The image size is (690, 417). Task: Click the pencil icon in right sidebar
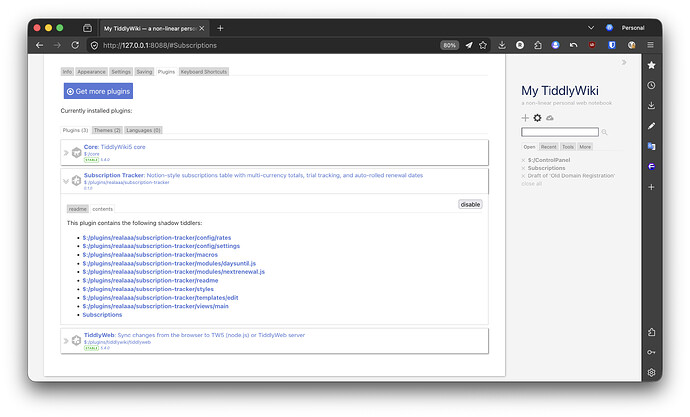[x=652, y=126]
